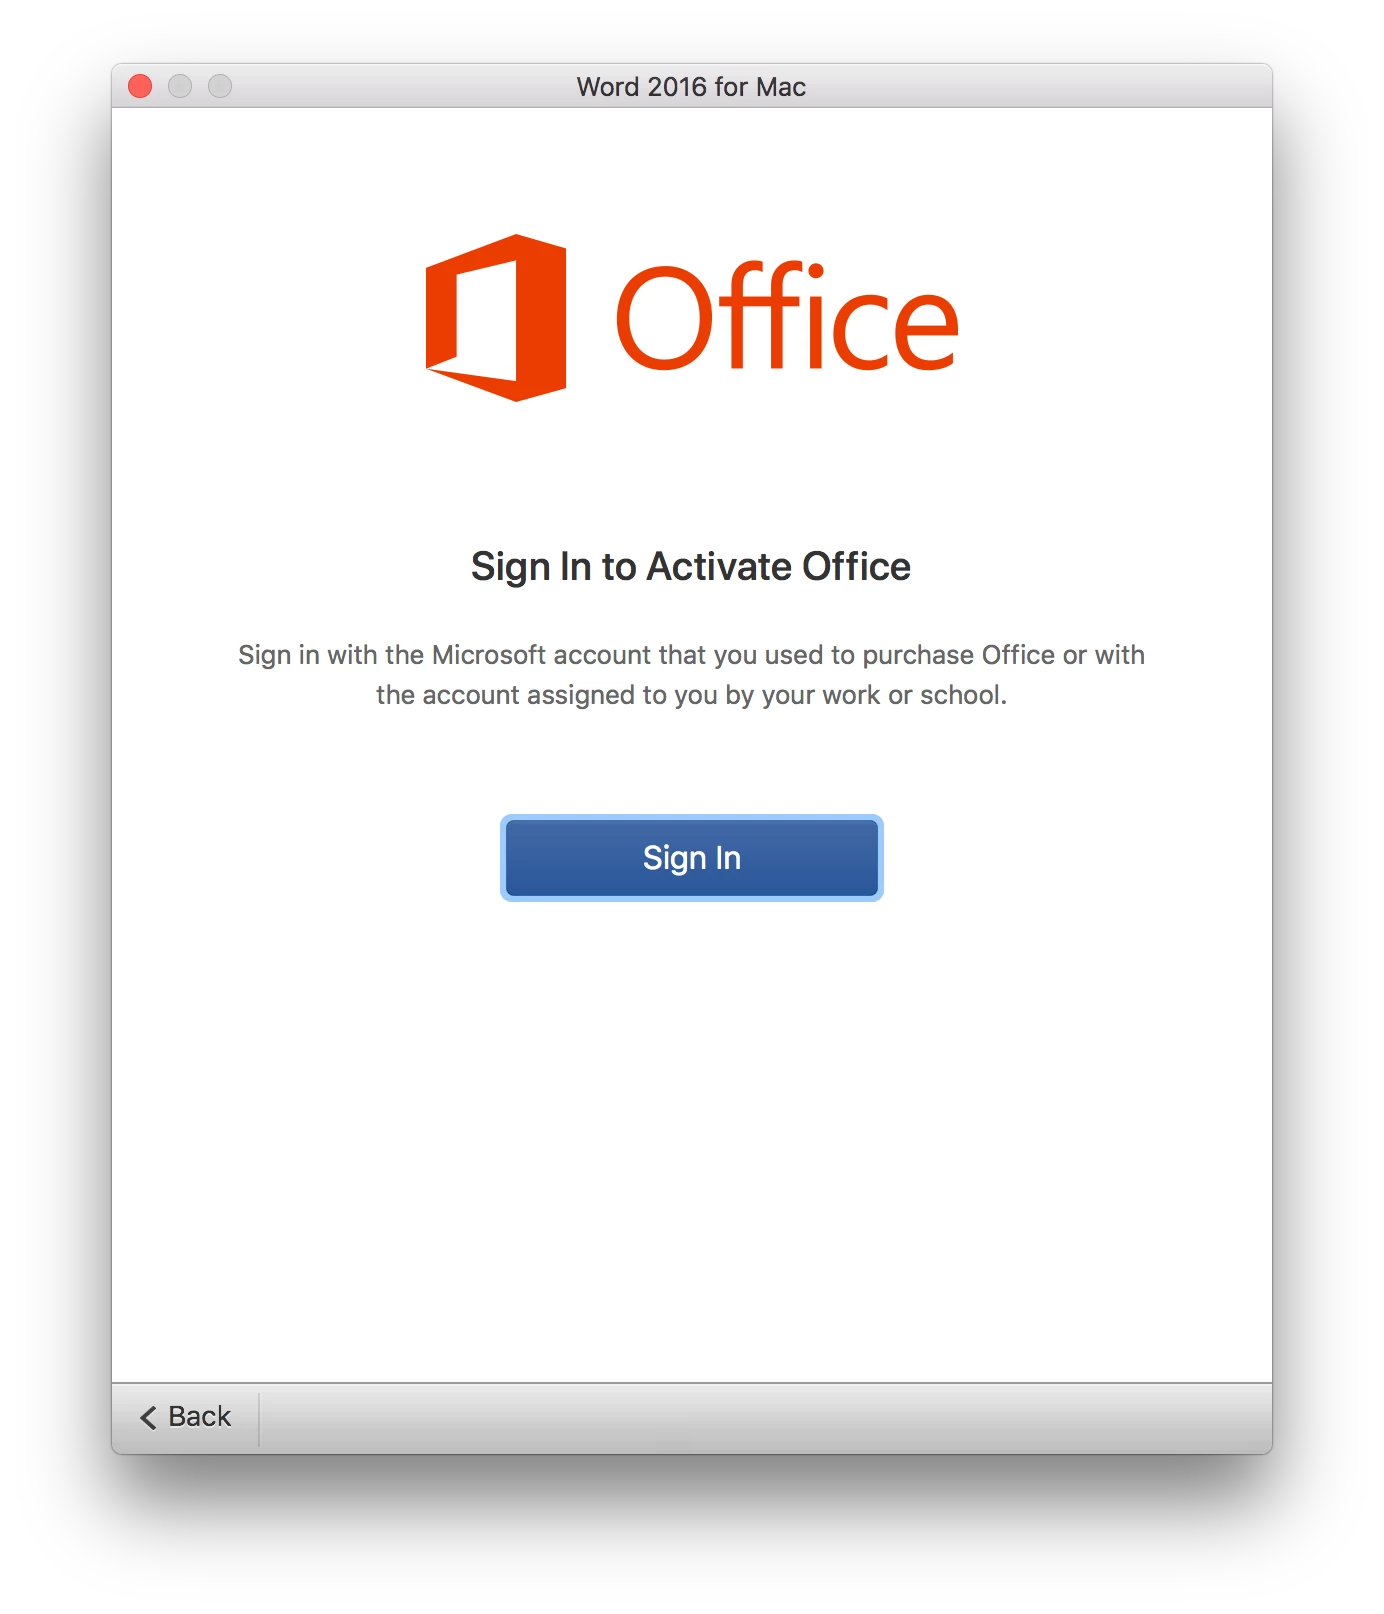Click the orange Office wordmark text
Image resolution: width=1384 pixels, height=1614 pixels.
point(787,316)
